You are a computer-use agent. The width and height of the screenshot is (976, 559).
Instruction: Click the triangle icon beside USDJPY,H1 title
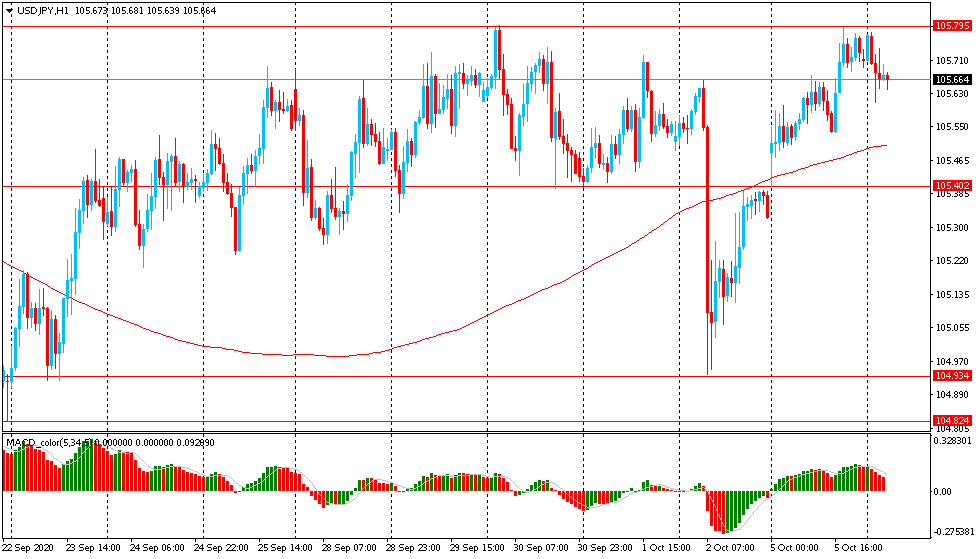point(9,11)
